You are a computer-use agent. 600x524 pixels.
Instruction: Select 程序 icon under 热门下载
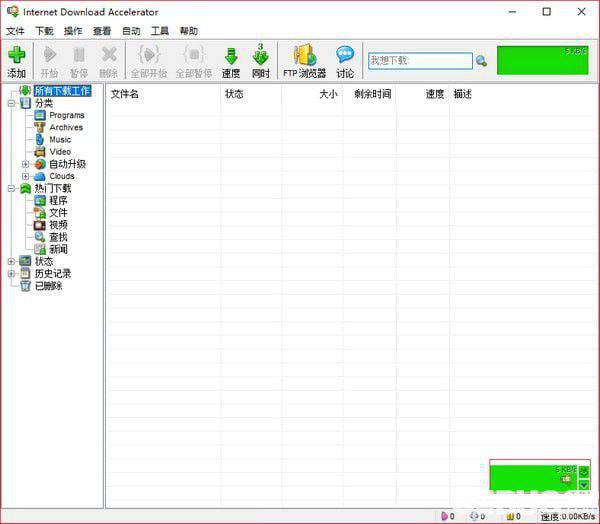[40, 201]
